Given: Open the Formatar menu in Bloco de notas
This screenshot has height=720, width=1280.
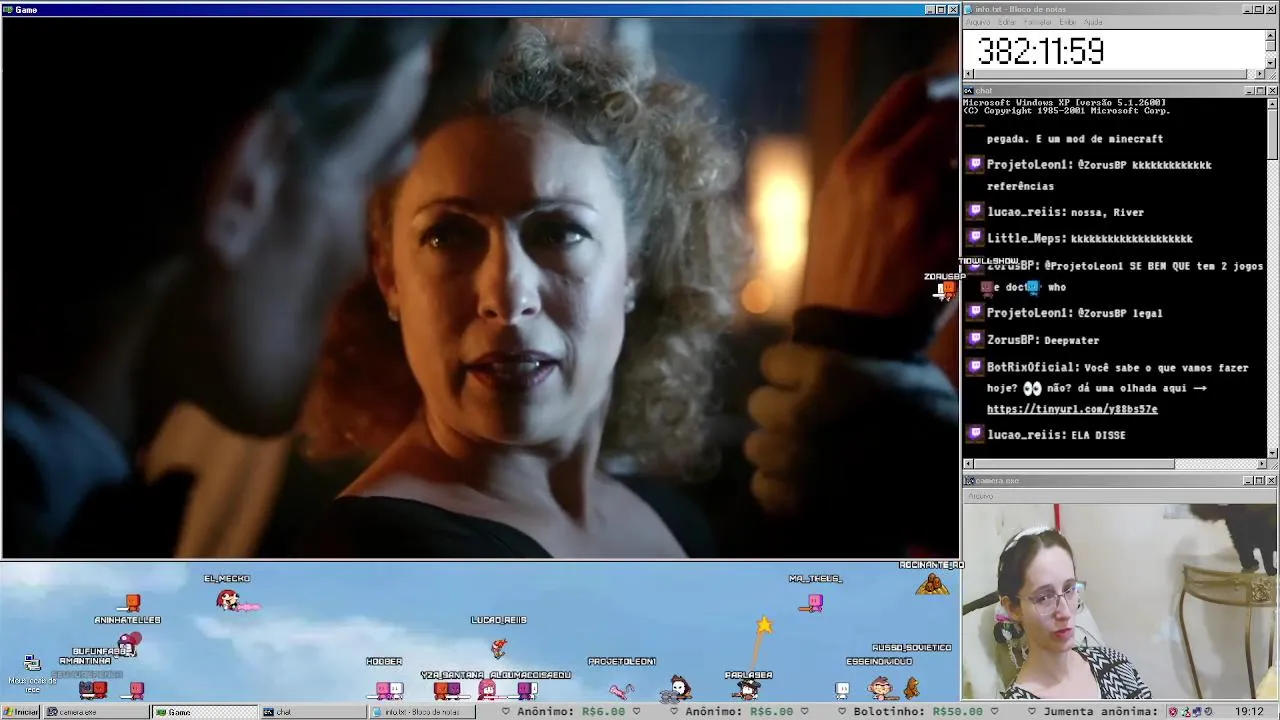Looking at the screenshot, I should [x=1037, y=22].
